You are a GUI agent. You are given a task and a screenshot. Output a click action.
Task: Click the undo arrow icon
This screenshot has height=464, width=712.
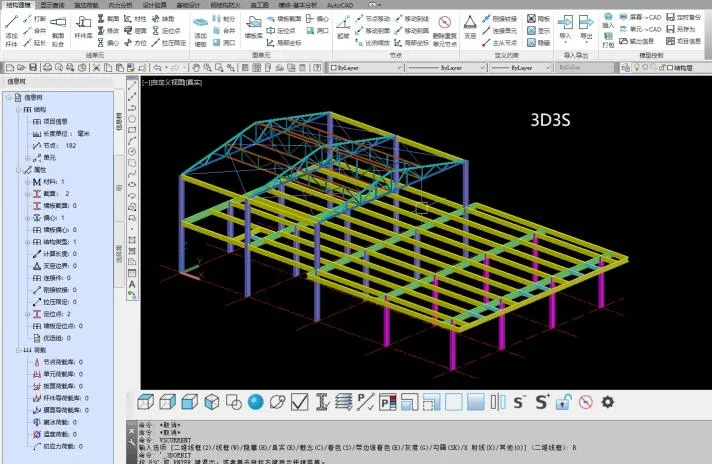point(157,68)
